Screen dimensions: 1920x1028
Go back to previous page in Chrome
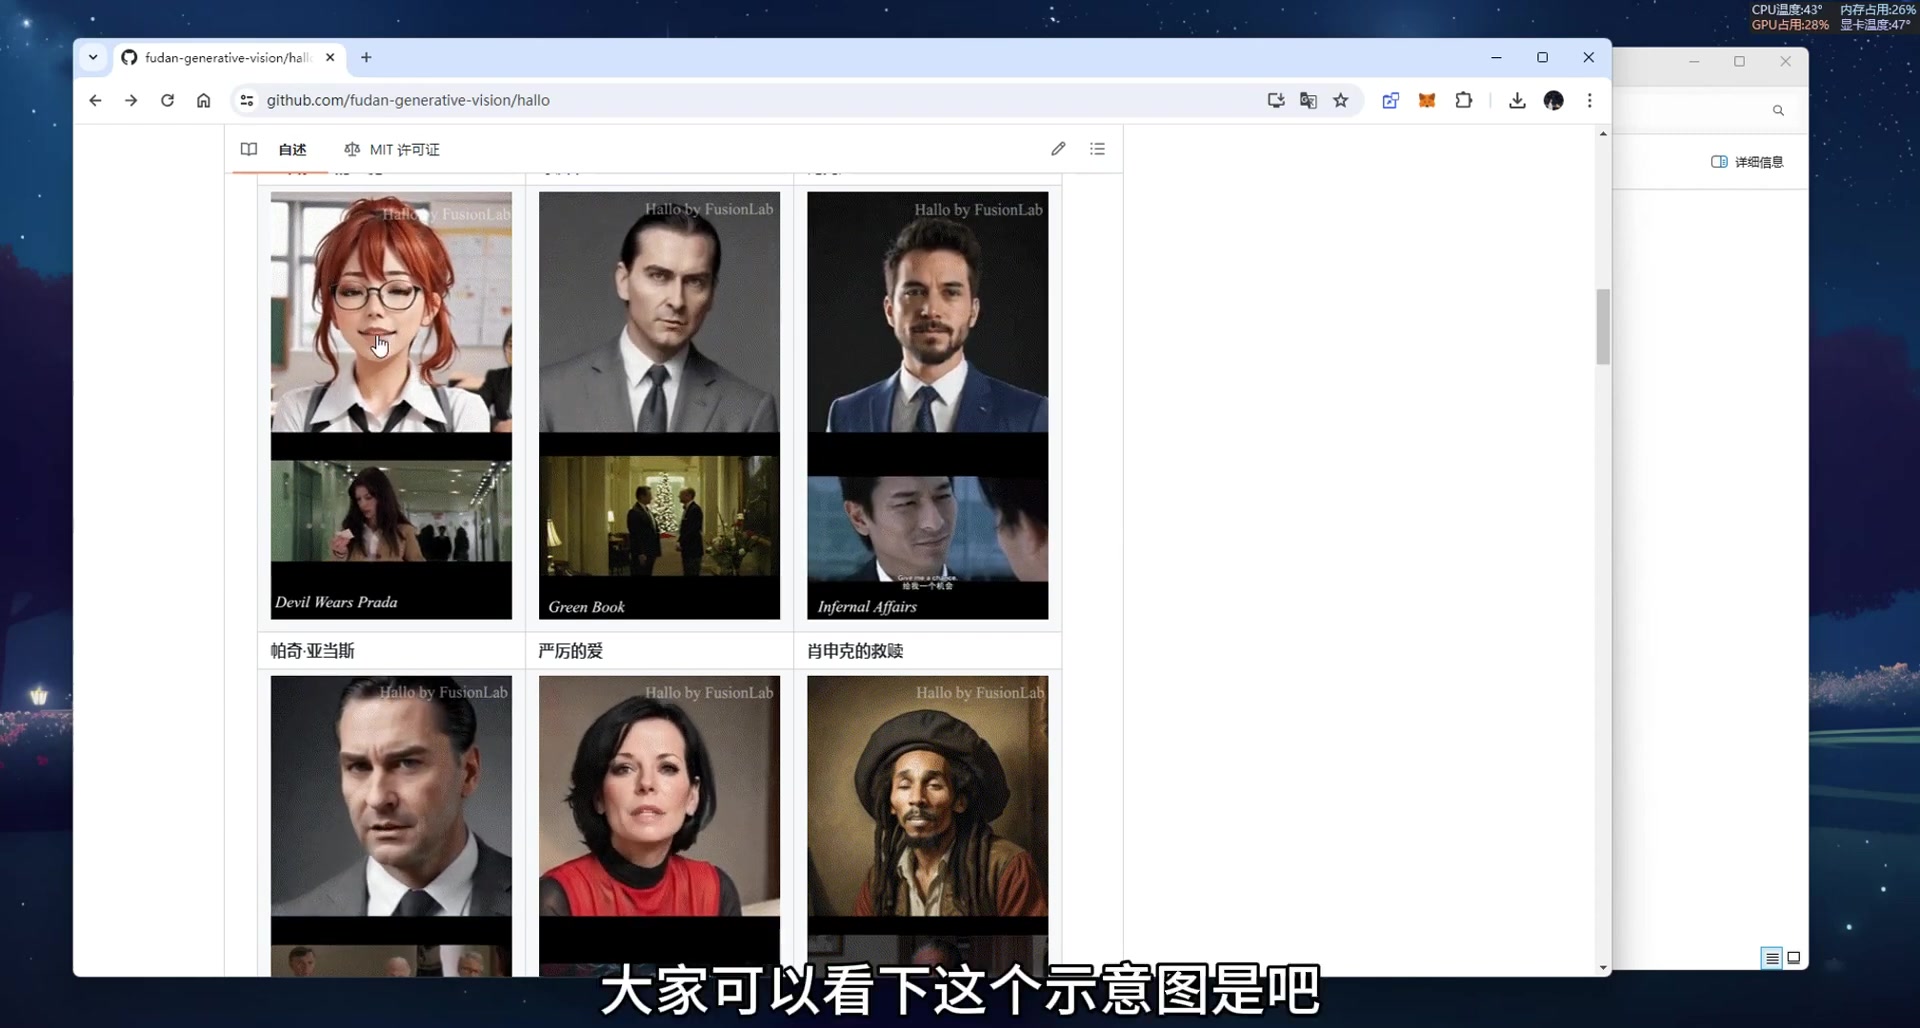pyautogui.click(x=95, y=100)
